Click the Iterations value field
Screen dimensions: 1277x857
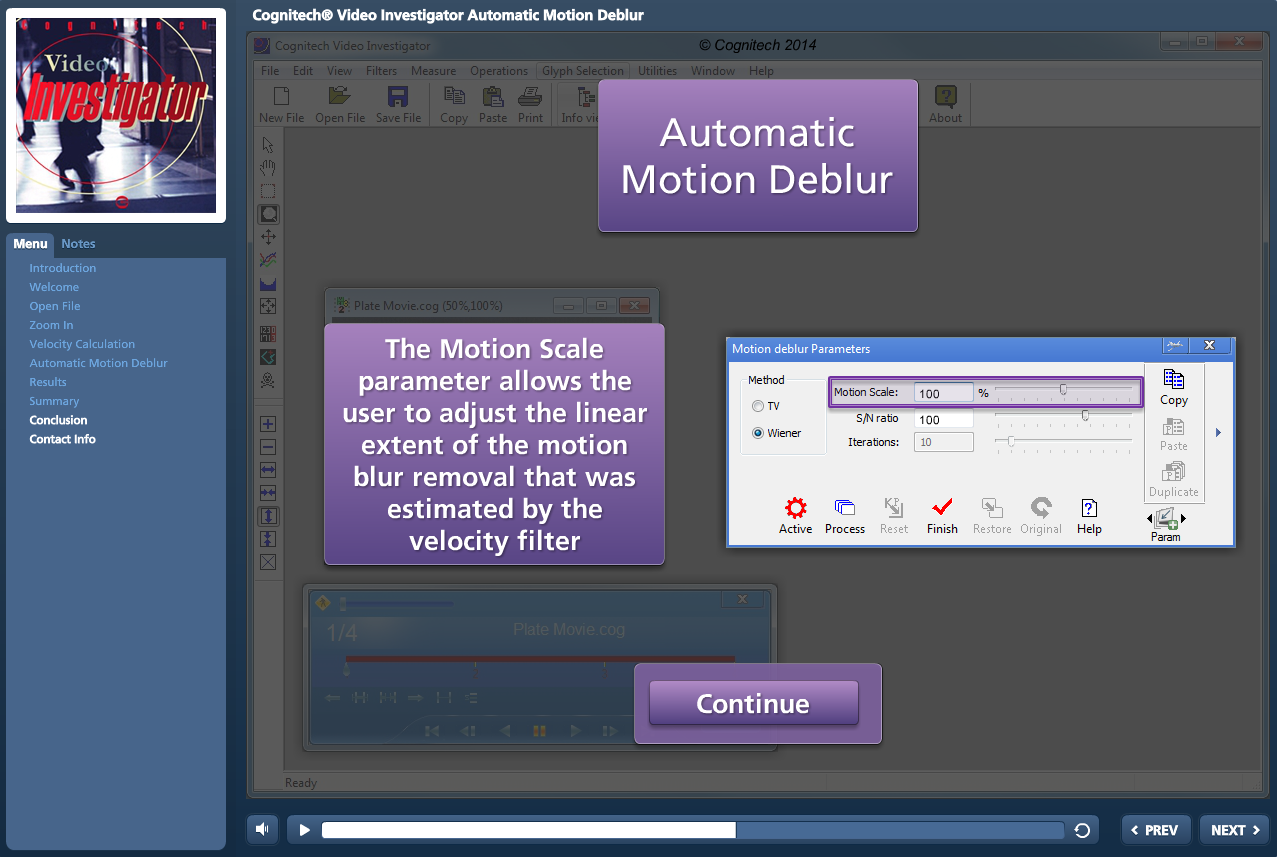point(943,442)
